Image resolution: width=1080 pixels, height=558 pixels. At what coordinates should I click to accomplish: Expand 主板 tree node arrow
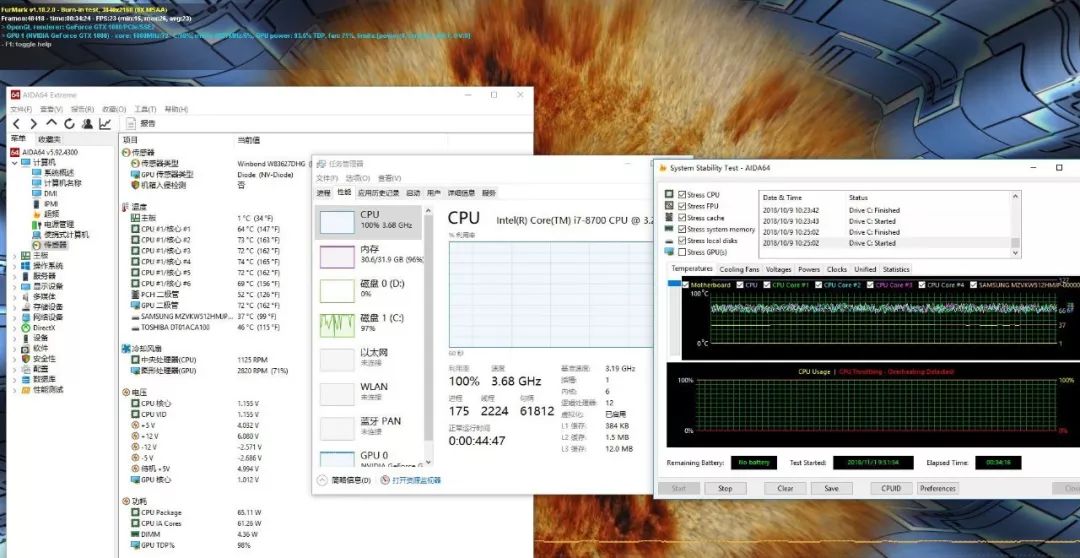point(15,256)
